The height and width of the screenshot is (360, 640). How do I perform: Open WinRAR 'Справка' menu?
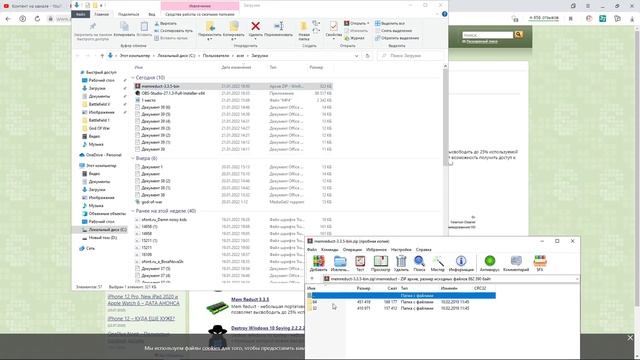tap(423, 249)
